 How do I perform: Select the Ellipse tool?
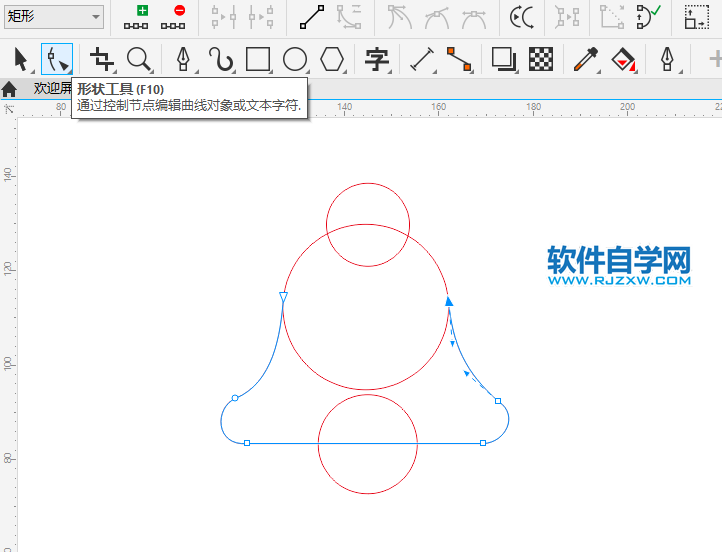click(295, 59)
